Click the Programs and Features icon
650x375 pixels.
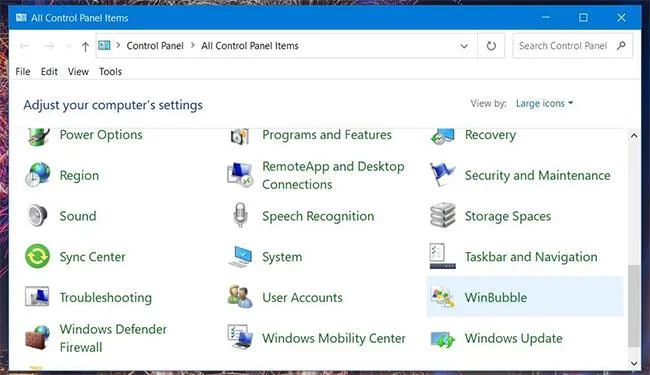point(240,137)
